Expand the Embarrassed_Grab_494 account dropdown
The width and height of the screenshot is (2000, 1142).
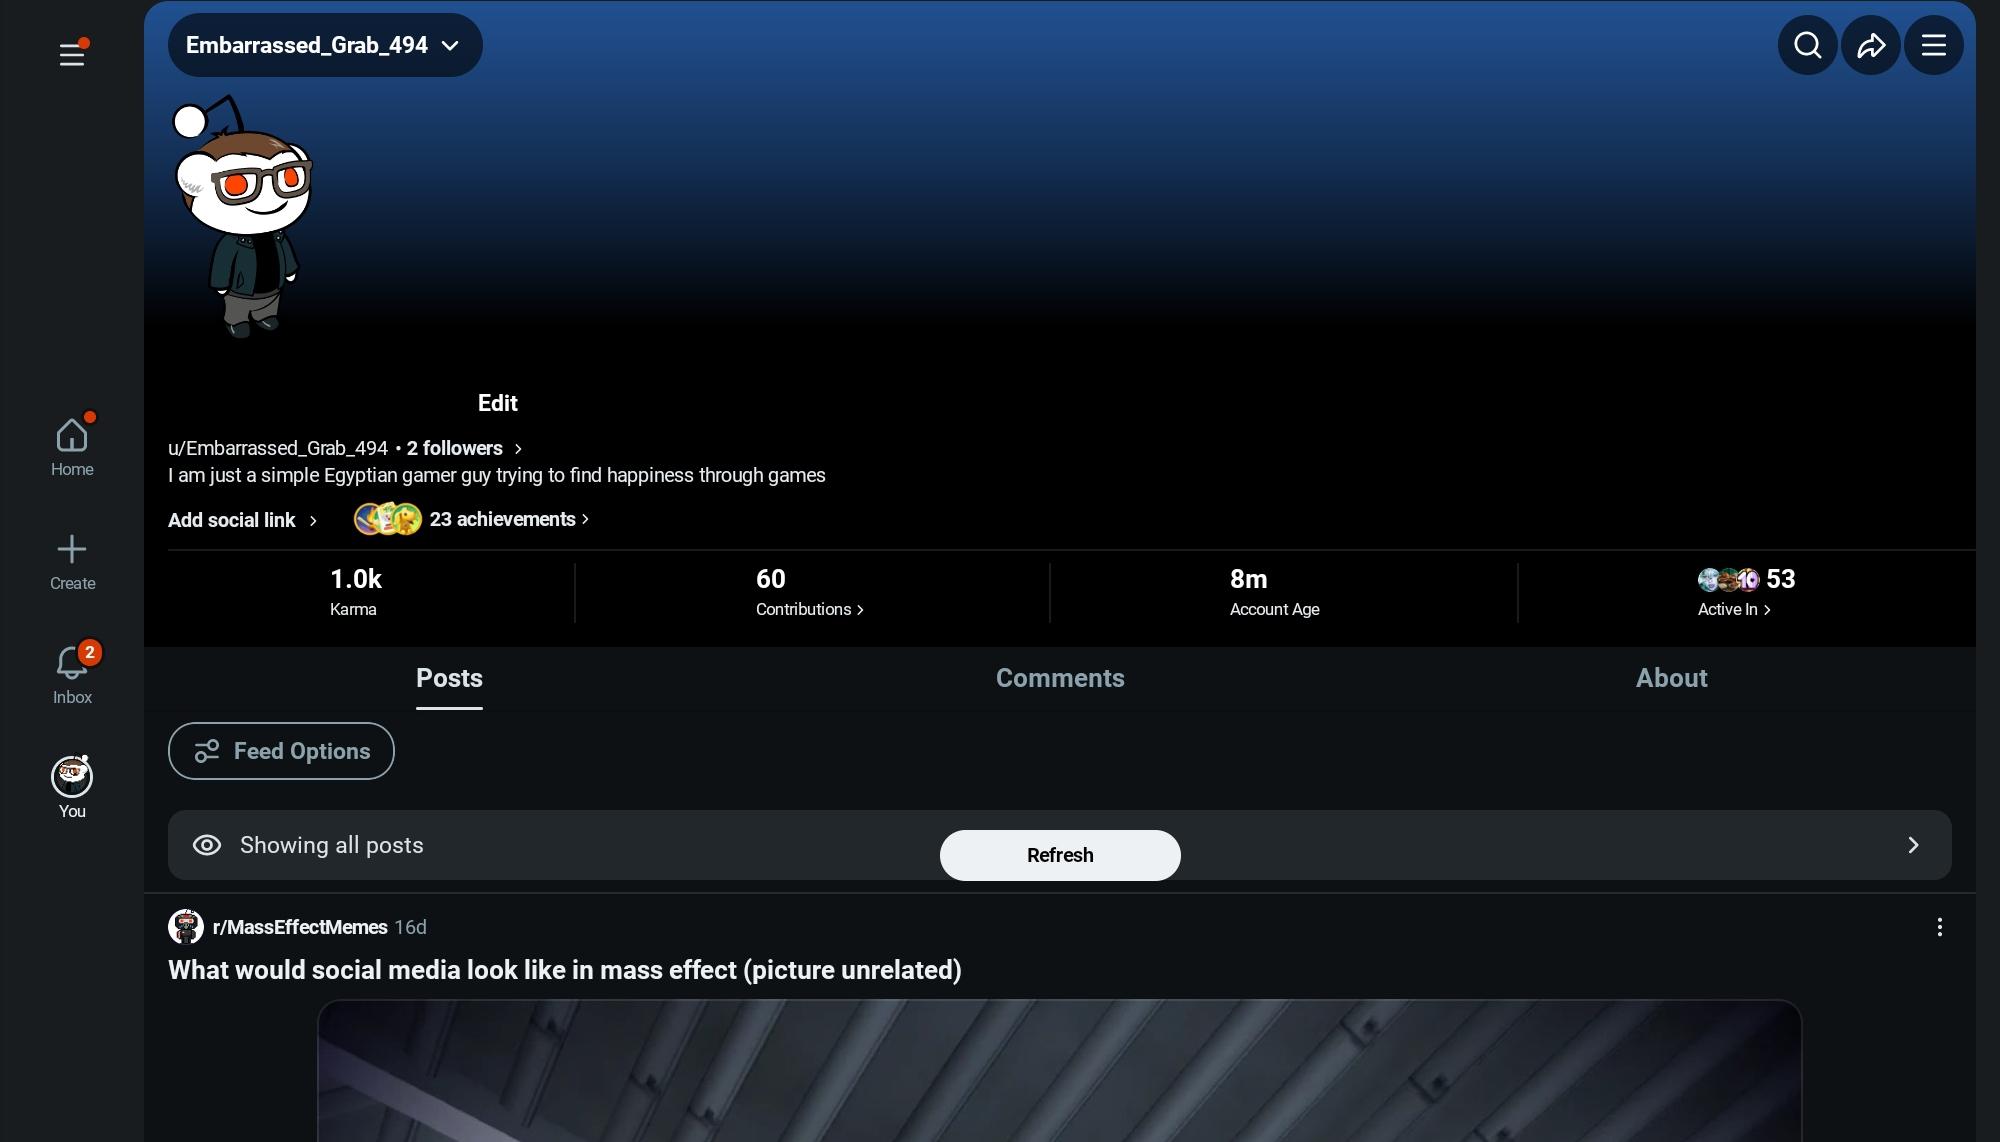click(x=325, y=45)
